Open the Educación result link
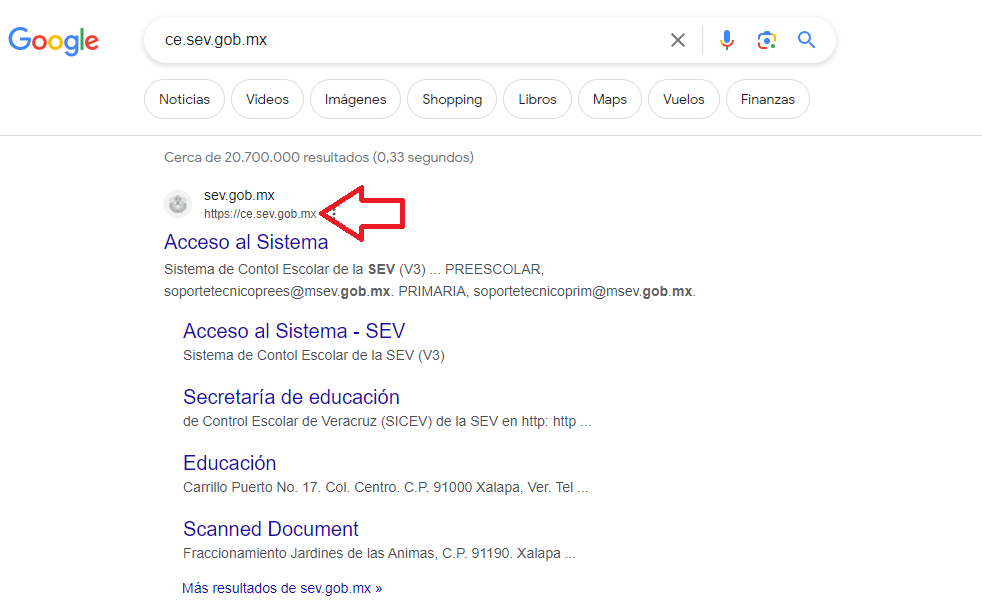 point(229,463)
